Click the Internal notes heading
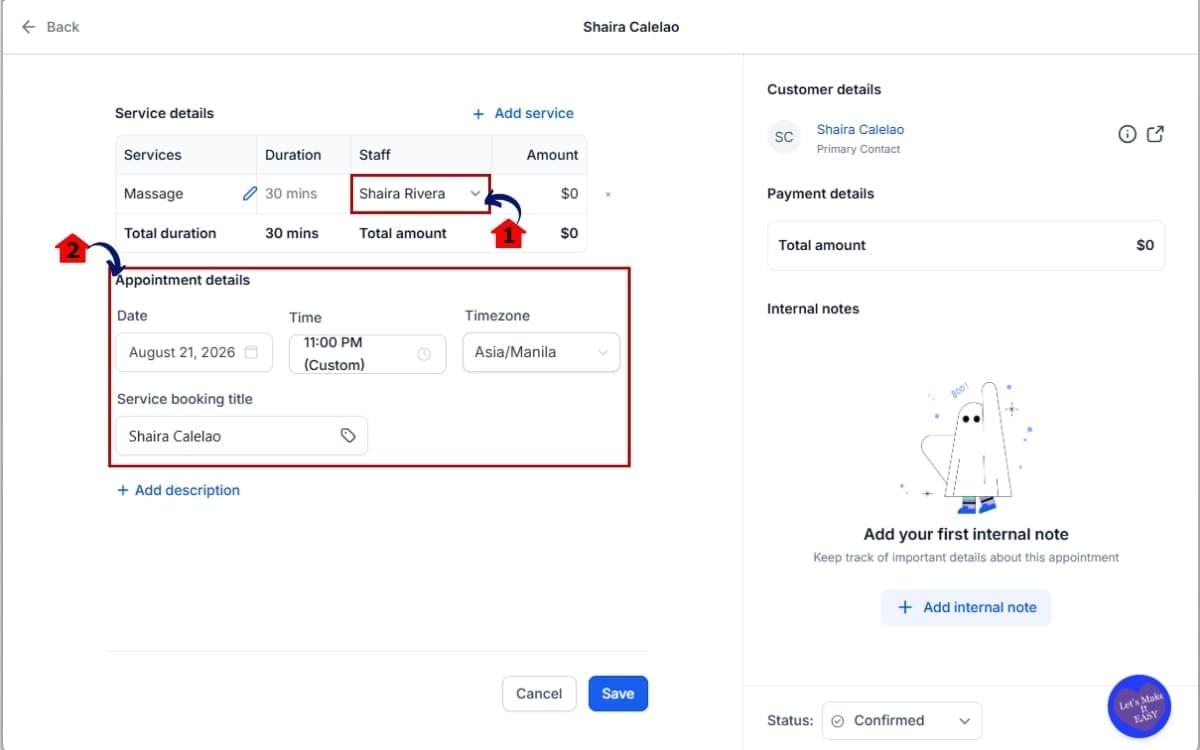The width and height of the screenshot is (1200, 750). click(813, 309)
